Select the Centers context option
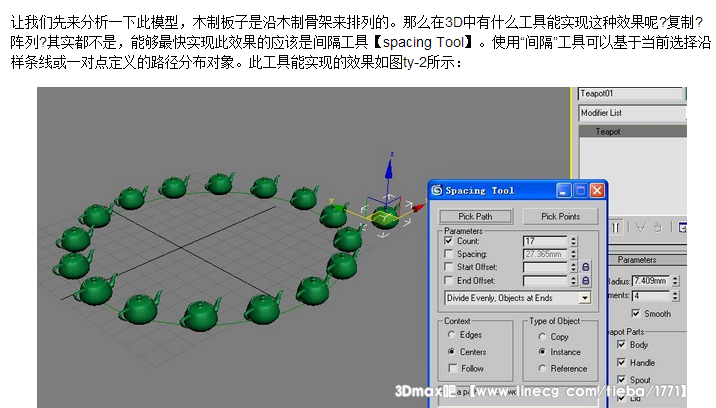Viewport: 716px width, 408px height. 452,352
